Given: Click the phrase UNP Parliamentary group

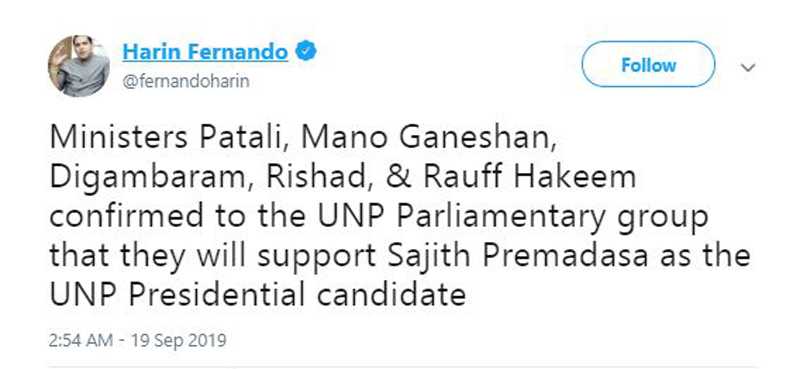Looking at the screenshot, I should coord(513,218).
